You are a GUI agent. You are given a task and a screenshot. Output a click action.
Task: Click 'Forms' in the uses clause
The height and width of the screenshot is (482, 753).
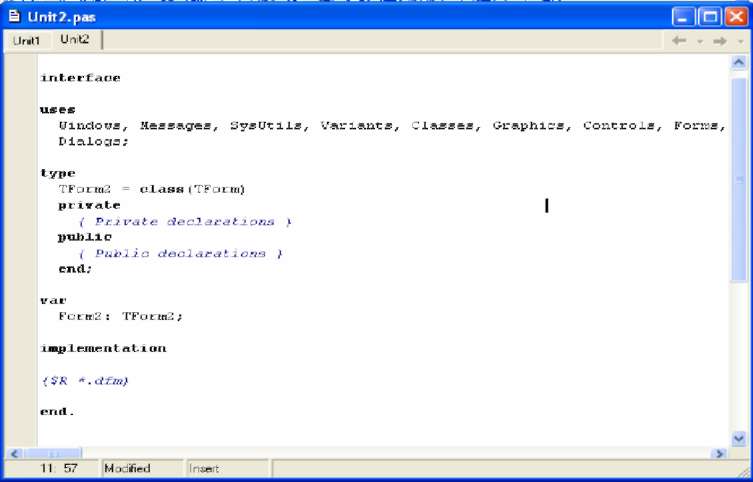tap(696, 126)
